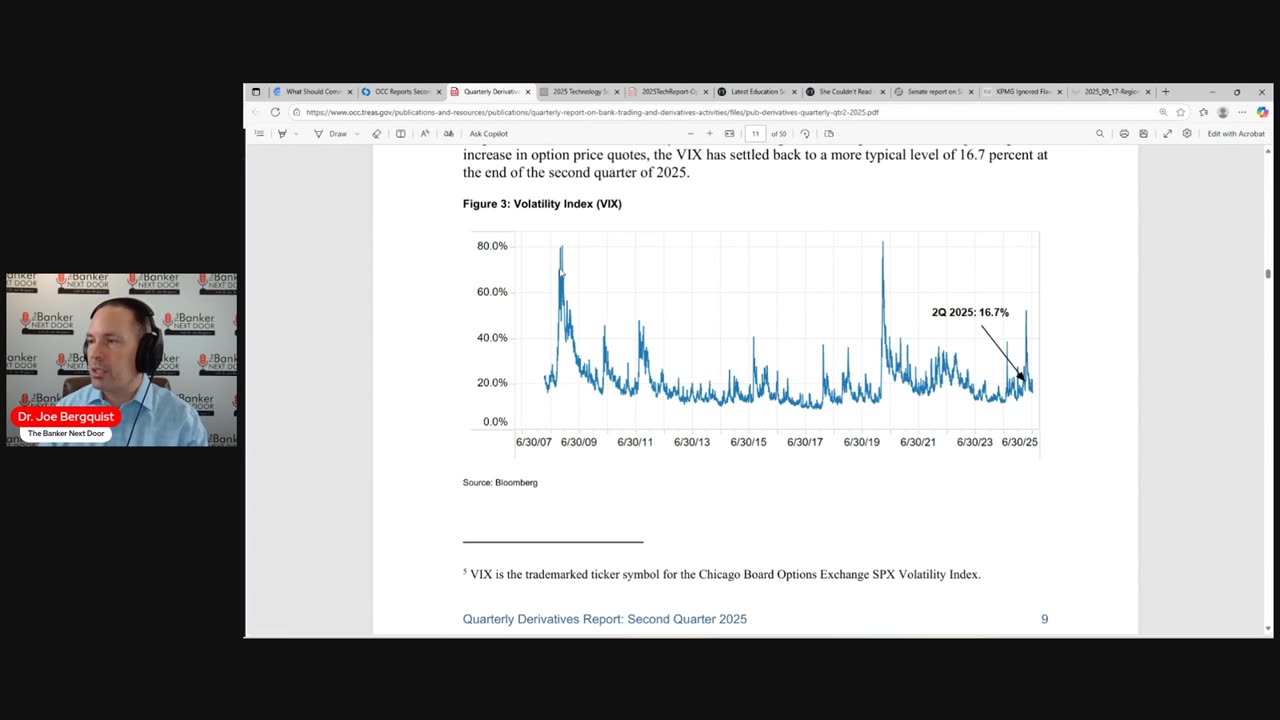Click the Page view icon next to rotate
The height and width of the screenshot is (720, 1280).
pos(829,133)
